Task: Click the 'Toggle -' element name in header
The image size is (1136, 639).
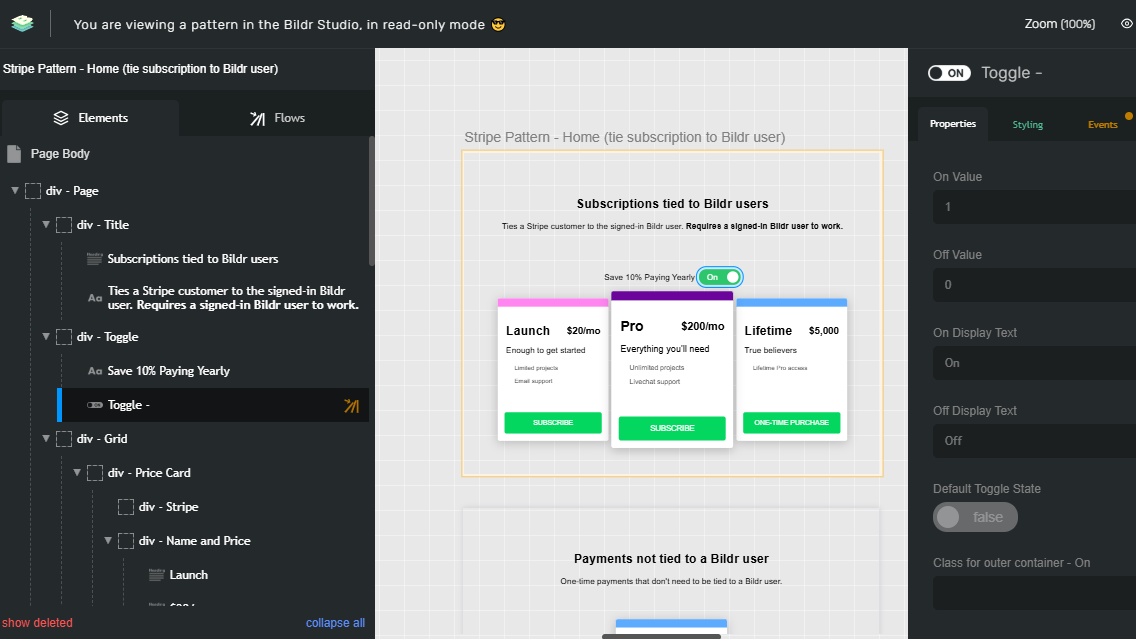Action: [1011, 73]
